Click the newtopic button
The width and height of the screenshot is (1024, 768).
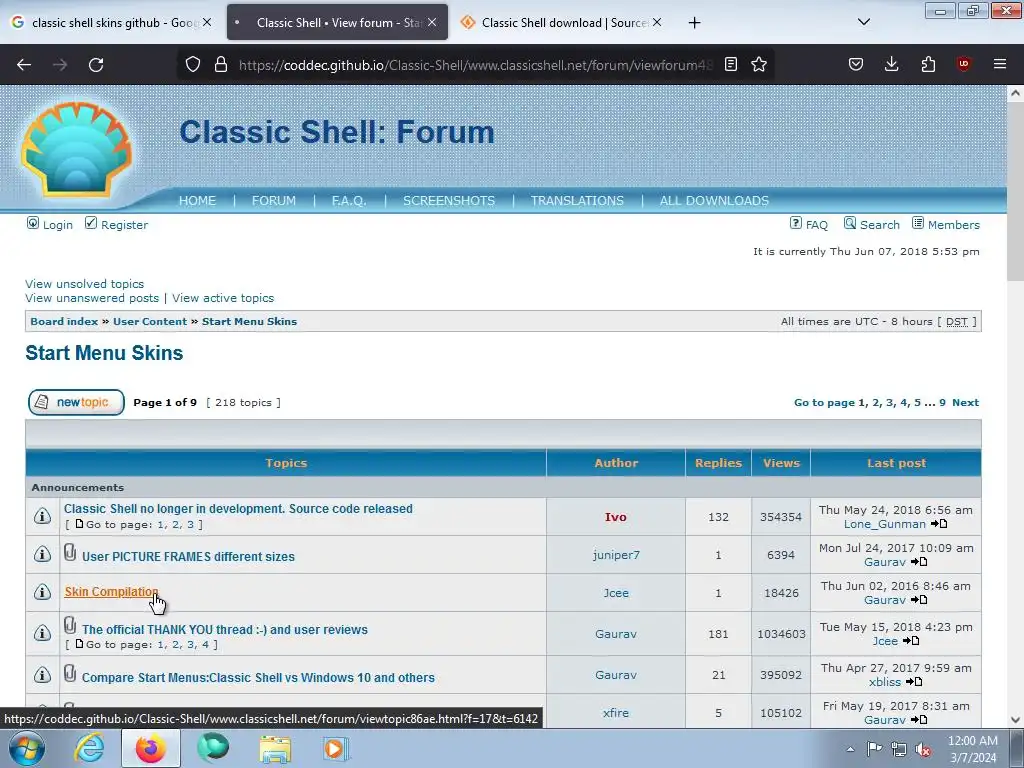(x=76, y=402)
